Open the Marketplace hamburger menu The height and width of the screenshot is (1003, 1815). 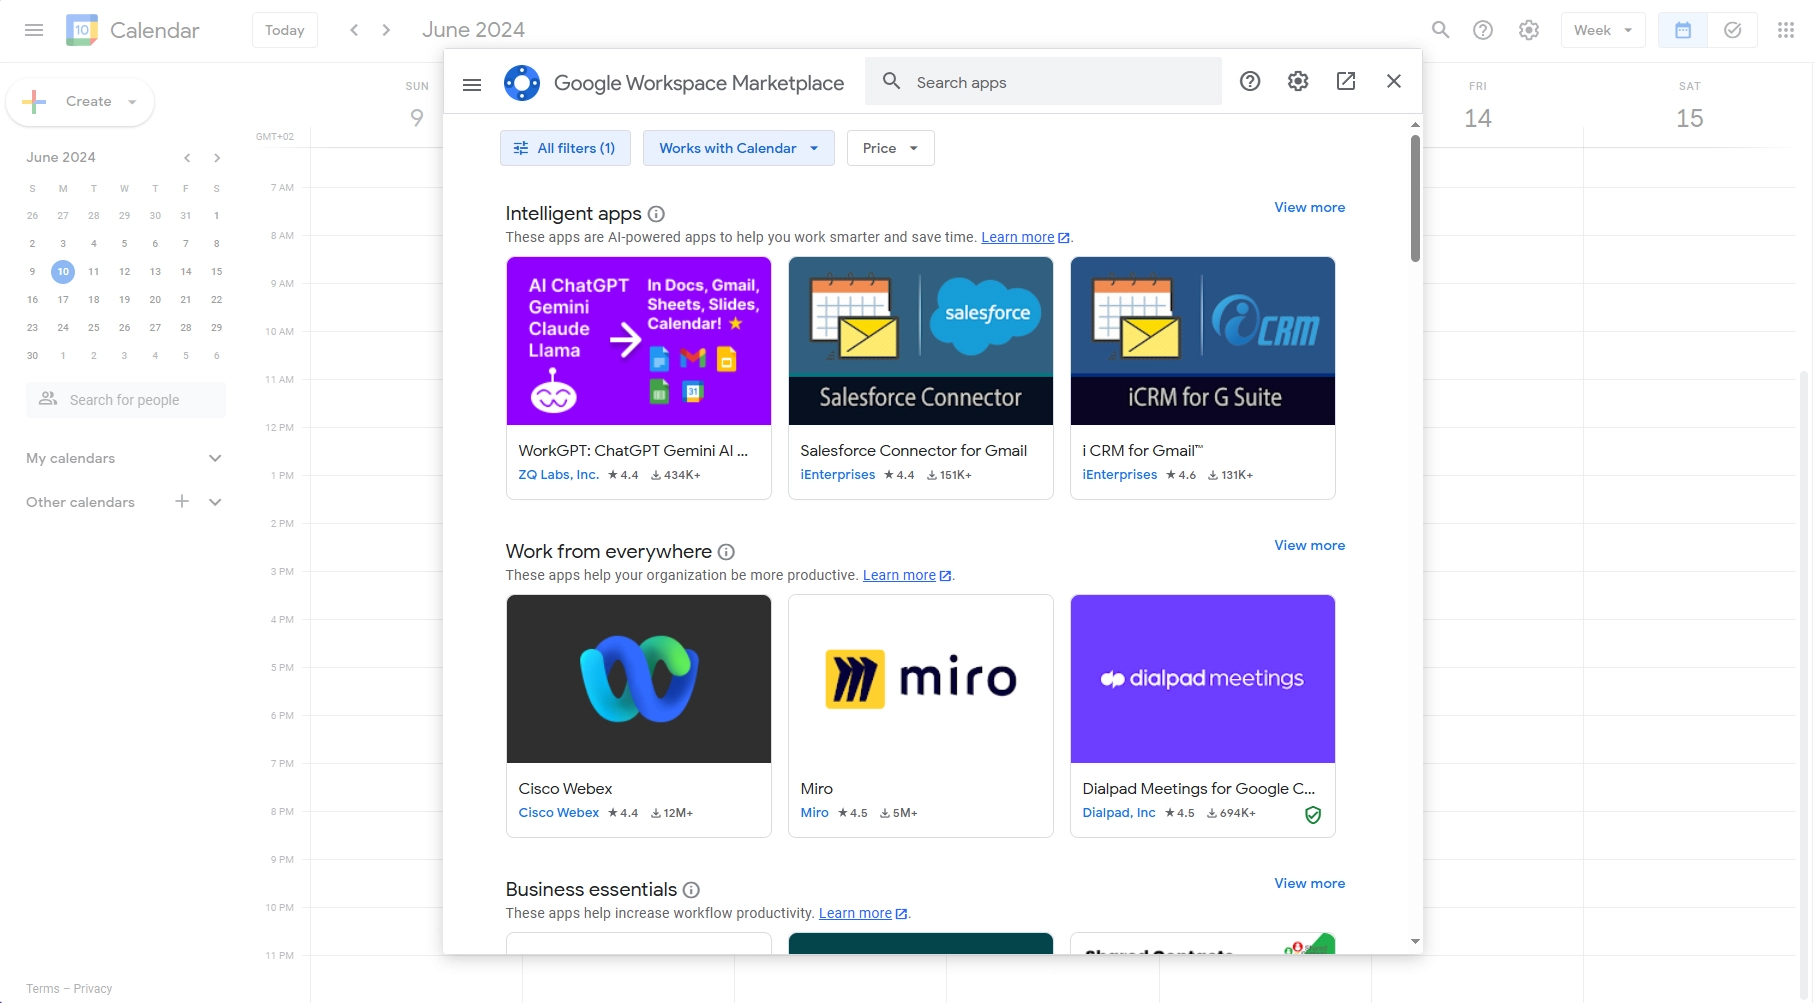(472, 84)
